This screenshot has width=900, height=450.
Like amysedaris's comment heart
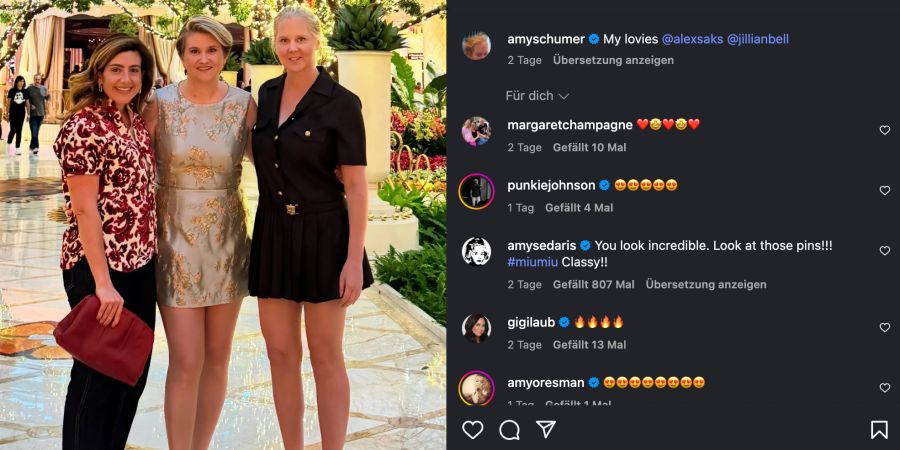tap(885, 251)
